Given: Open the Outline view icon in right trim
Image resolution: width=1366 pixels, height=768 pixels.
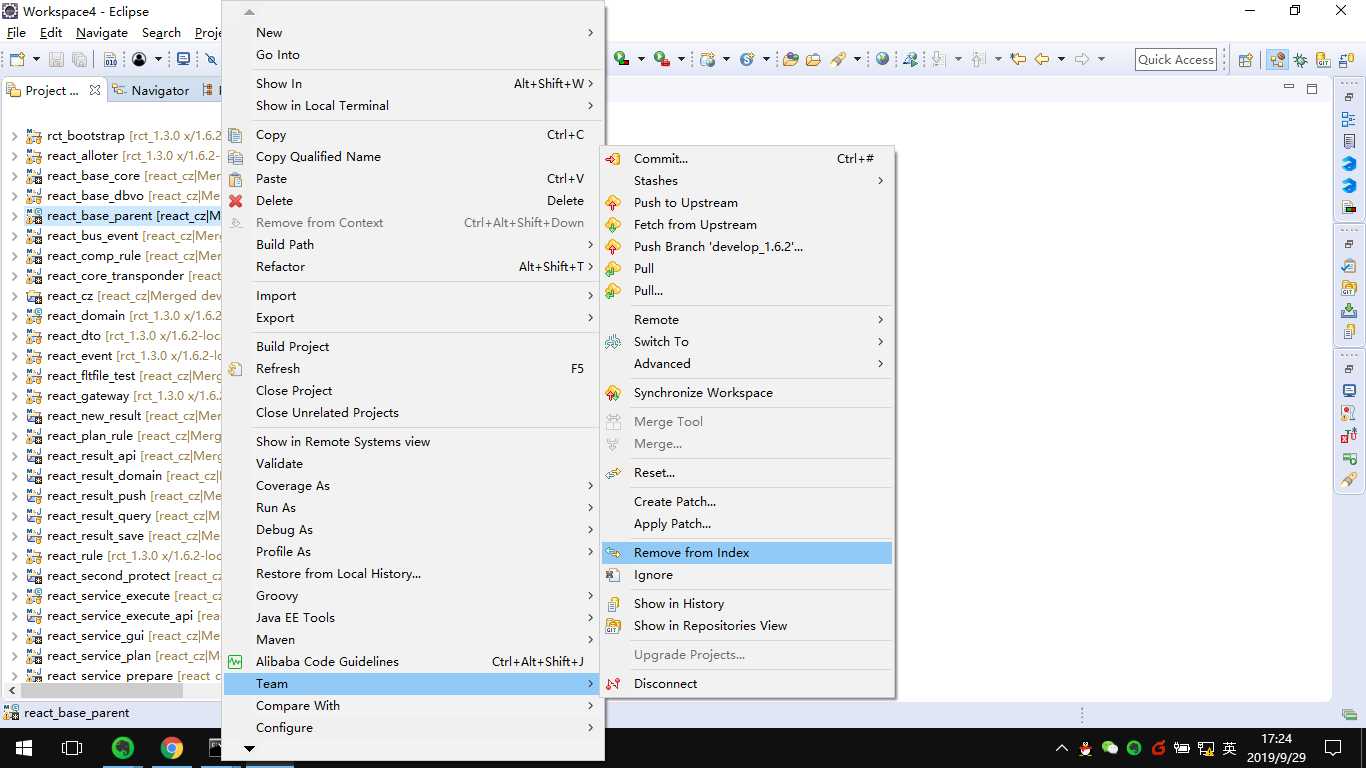Looking at the screenshot, I should tap(1349, 120).
